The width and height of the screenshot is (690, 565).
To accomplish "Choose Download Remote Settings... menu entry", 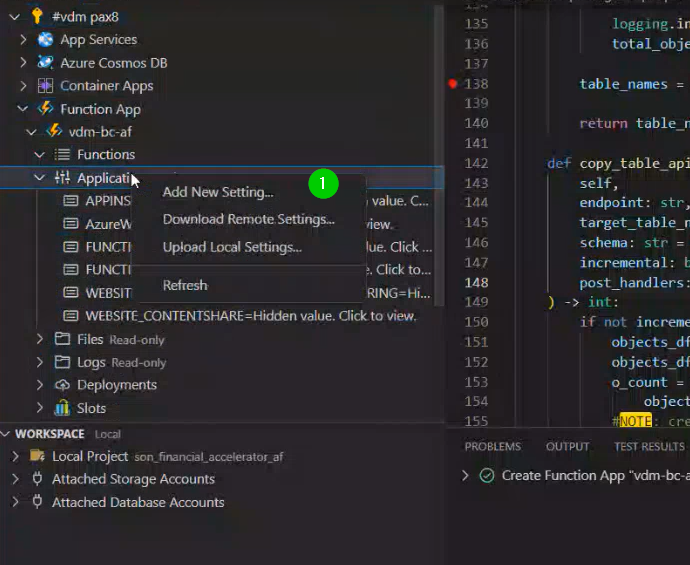I will (249, 219).
